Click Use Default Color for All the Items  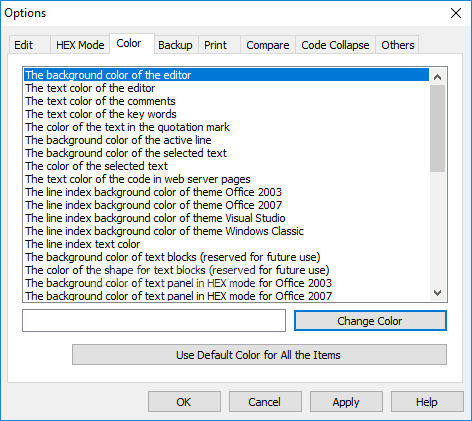coord(259,355)
